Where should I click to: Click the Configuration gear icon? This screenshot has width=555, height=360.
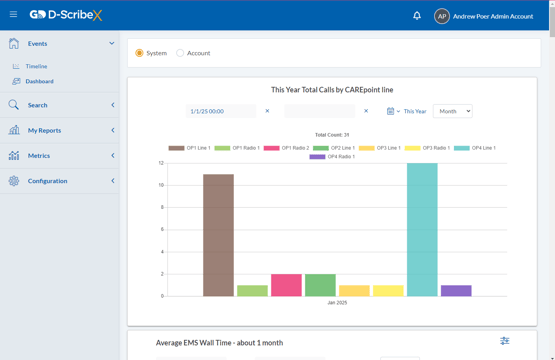(x=14, y=181)
